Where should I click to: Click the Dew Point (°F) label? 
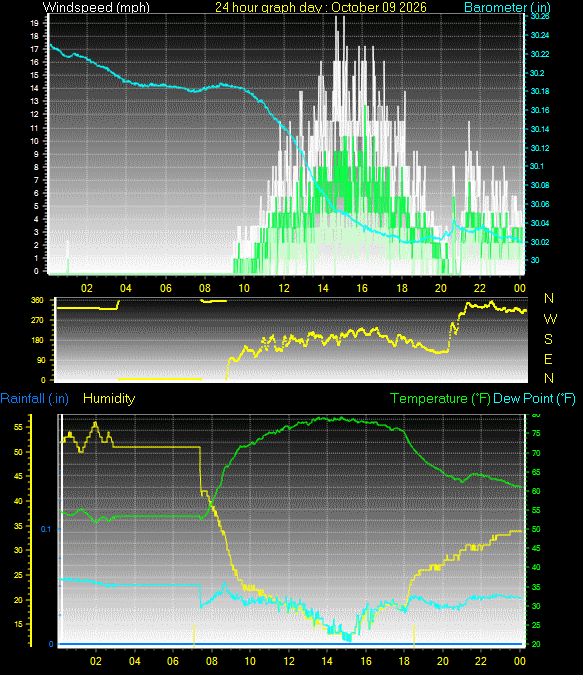tap(534, 399)
